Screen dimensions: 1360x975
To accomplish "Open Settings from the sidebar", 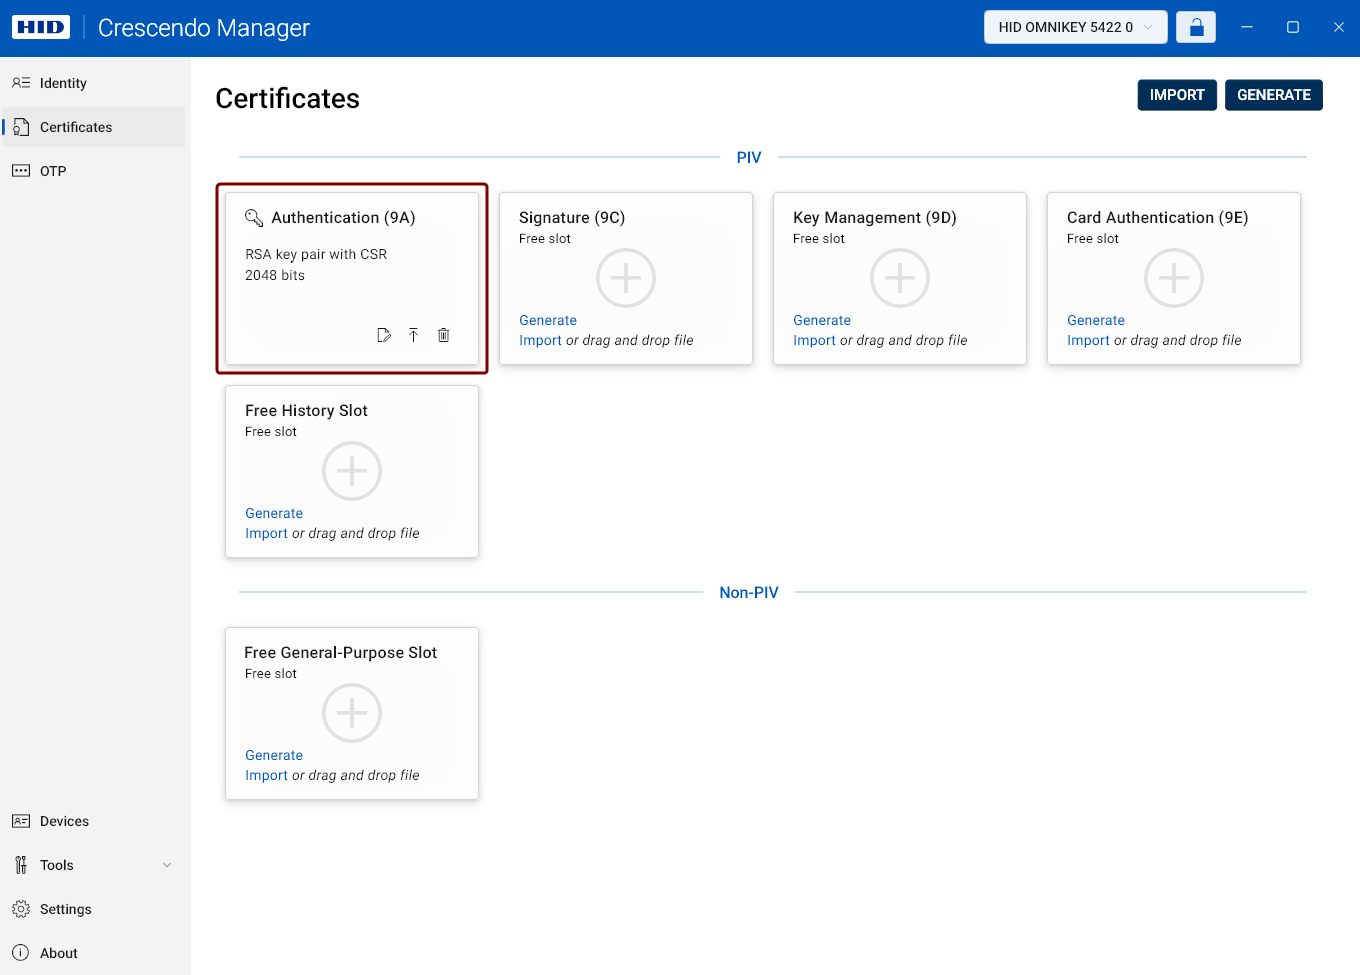I will [93, 909].
